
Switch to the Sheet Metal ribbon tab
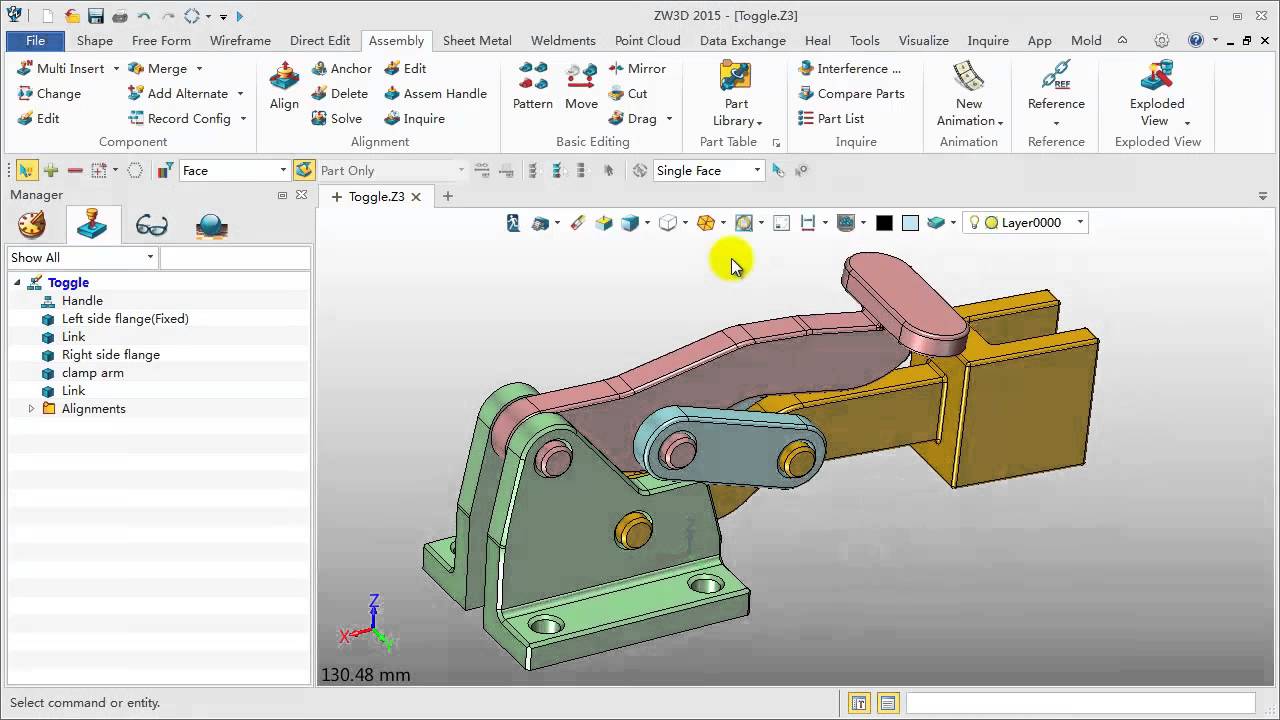(x=477, y=40)
